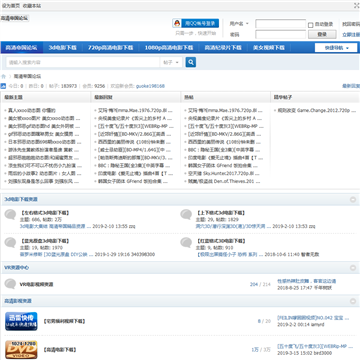
Task: Open the 【高清电影下载】 forum
Action: (x=60, y=350)
